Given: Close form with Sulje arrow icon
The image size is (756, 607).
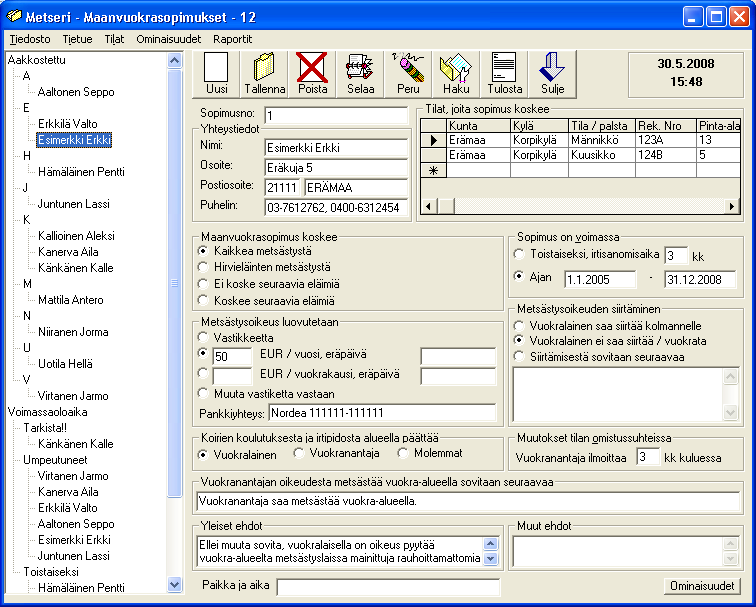Looking at the screenshot, I should pos(552,73).
